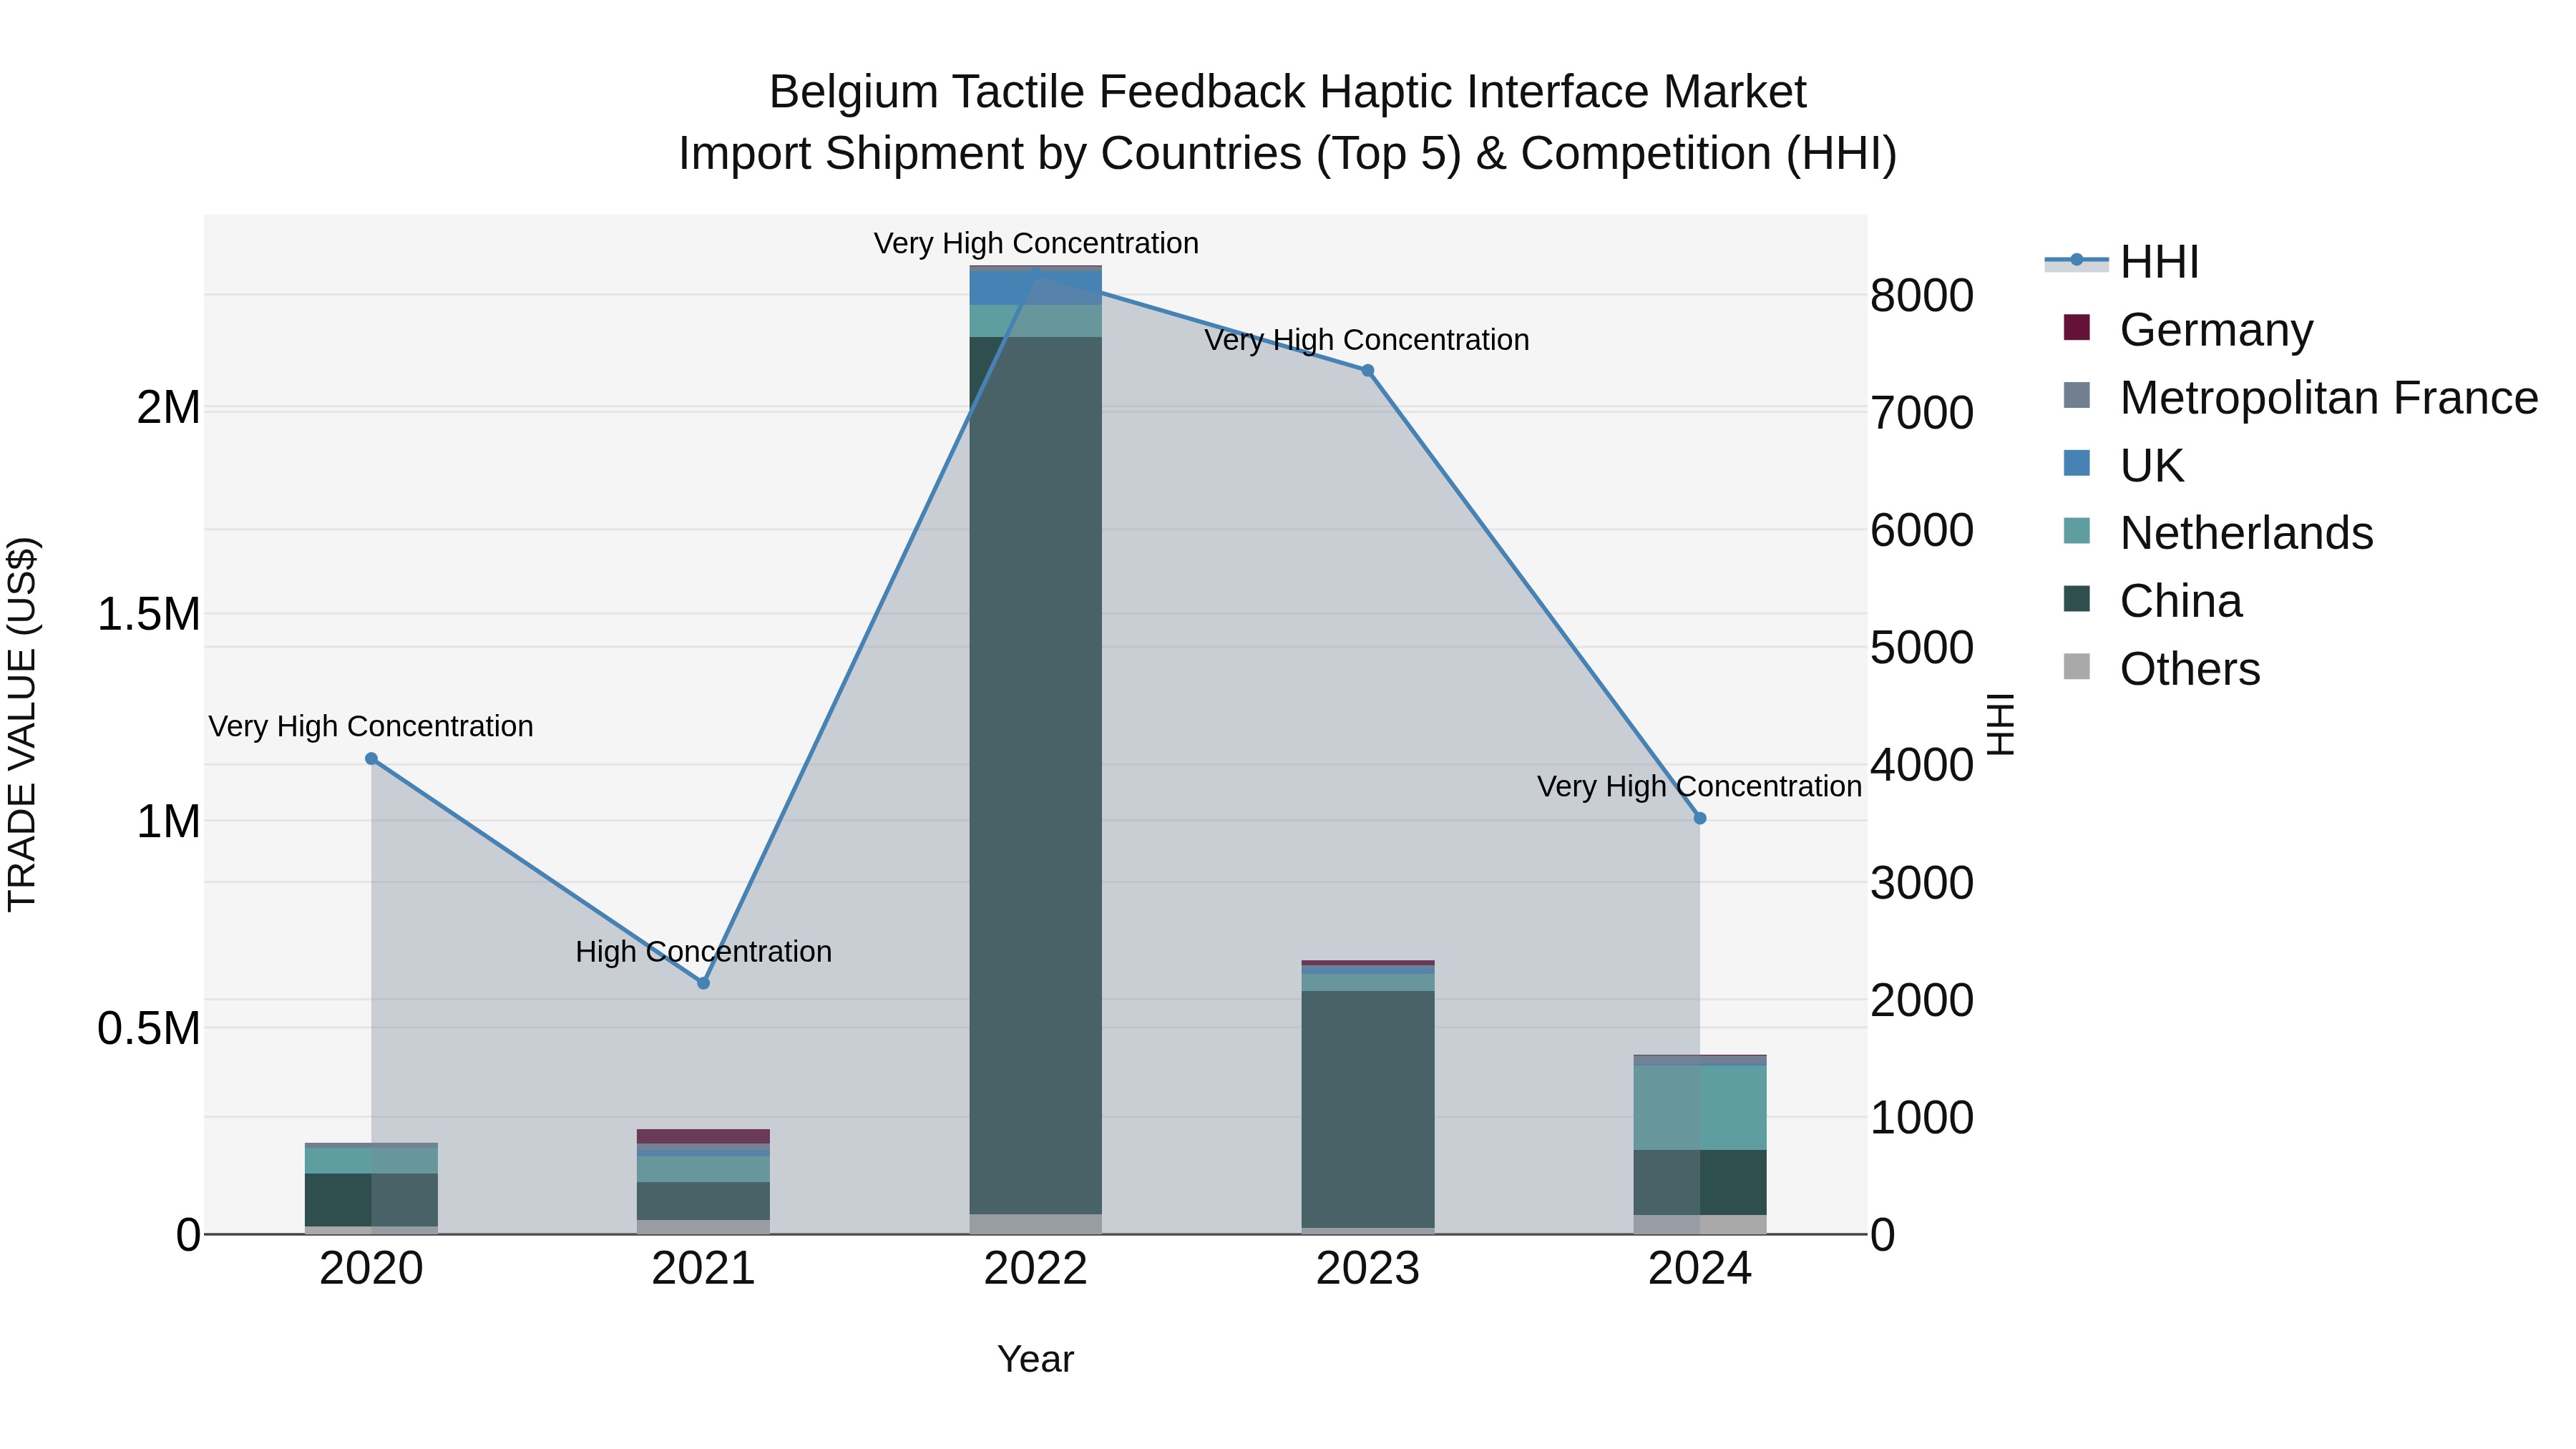2576x1449 pixels.
Task: Click the '5000' right axis tick label
Action: pos(1922,648)
